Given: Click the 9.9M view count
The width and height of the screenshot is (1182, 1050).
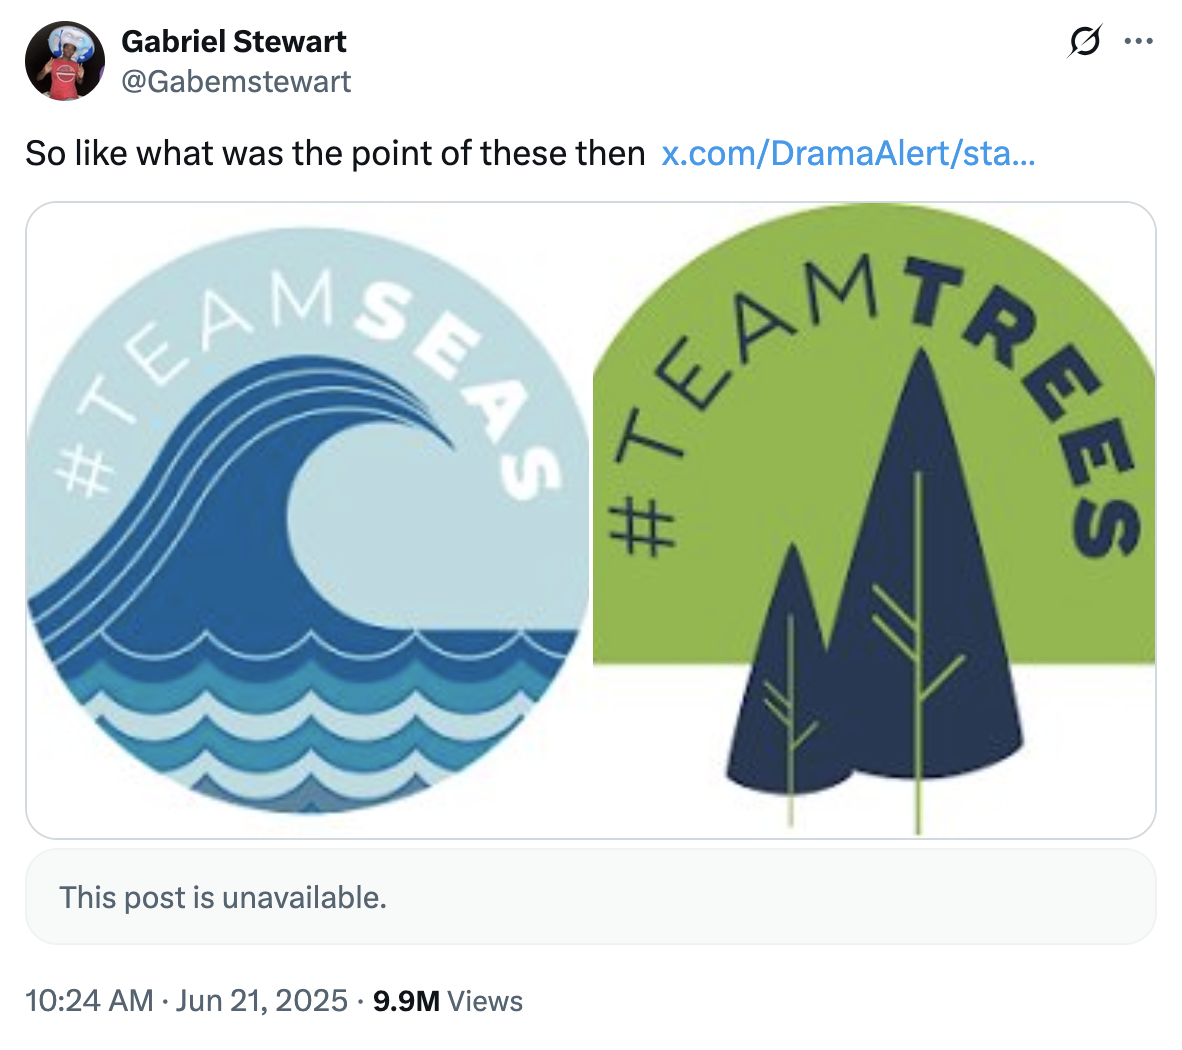Looking at the screenshot, I should click(406, 1001).
